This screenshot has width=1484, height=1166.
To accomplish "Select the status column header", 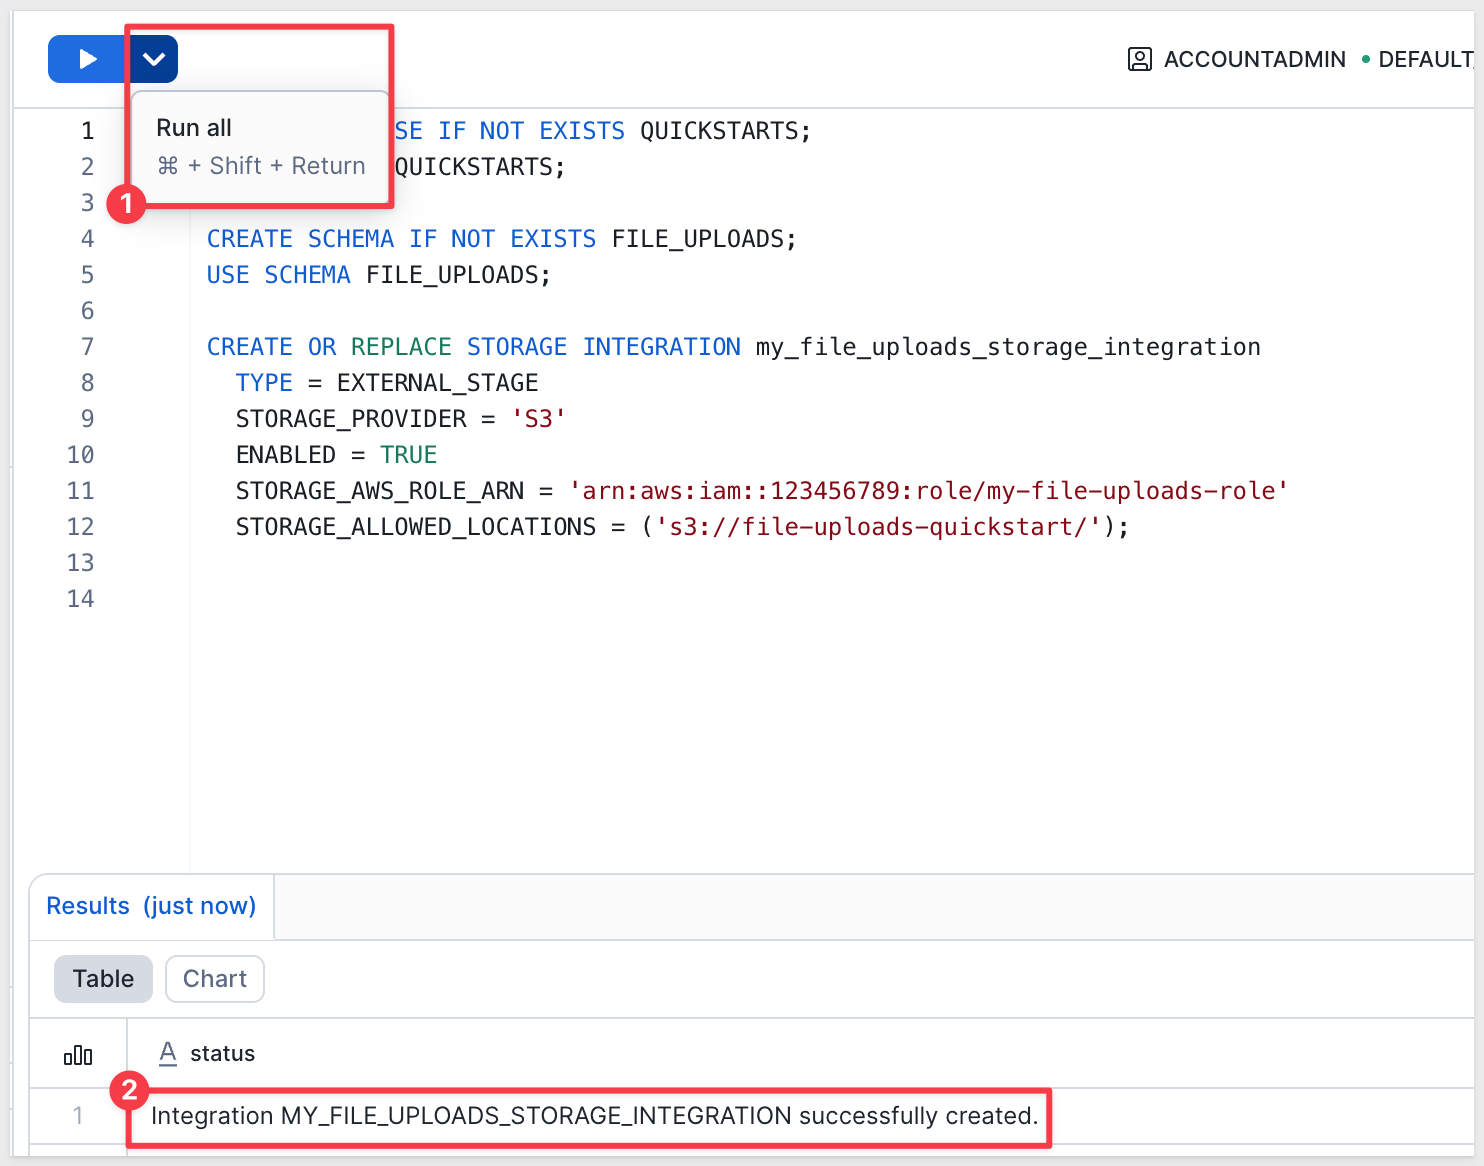I will [222, 1054].
